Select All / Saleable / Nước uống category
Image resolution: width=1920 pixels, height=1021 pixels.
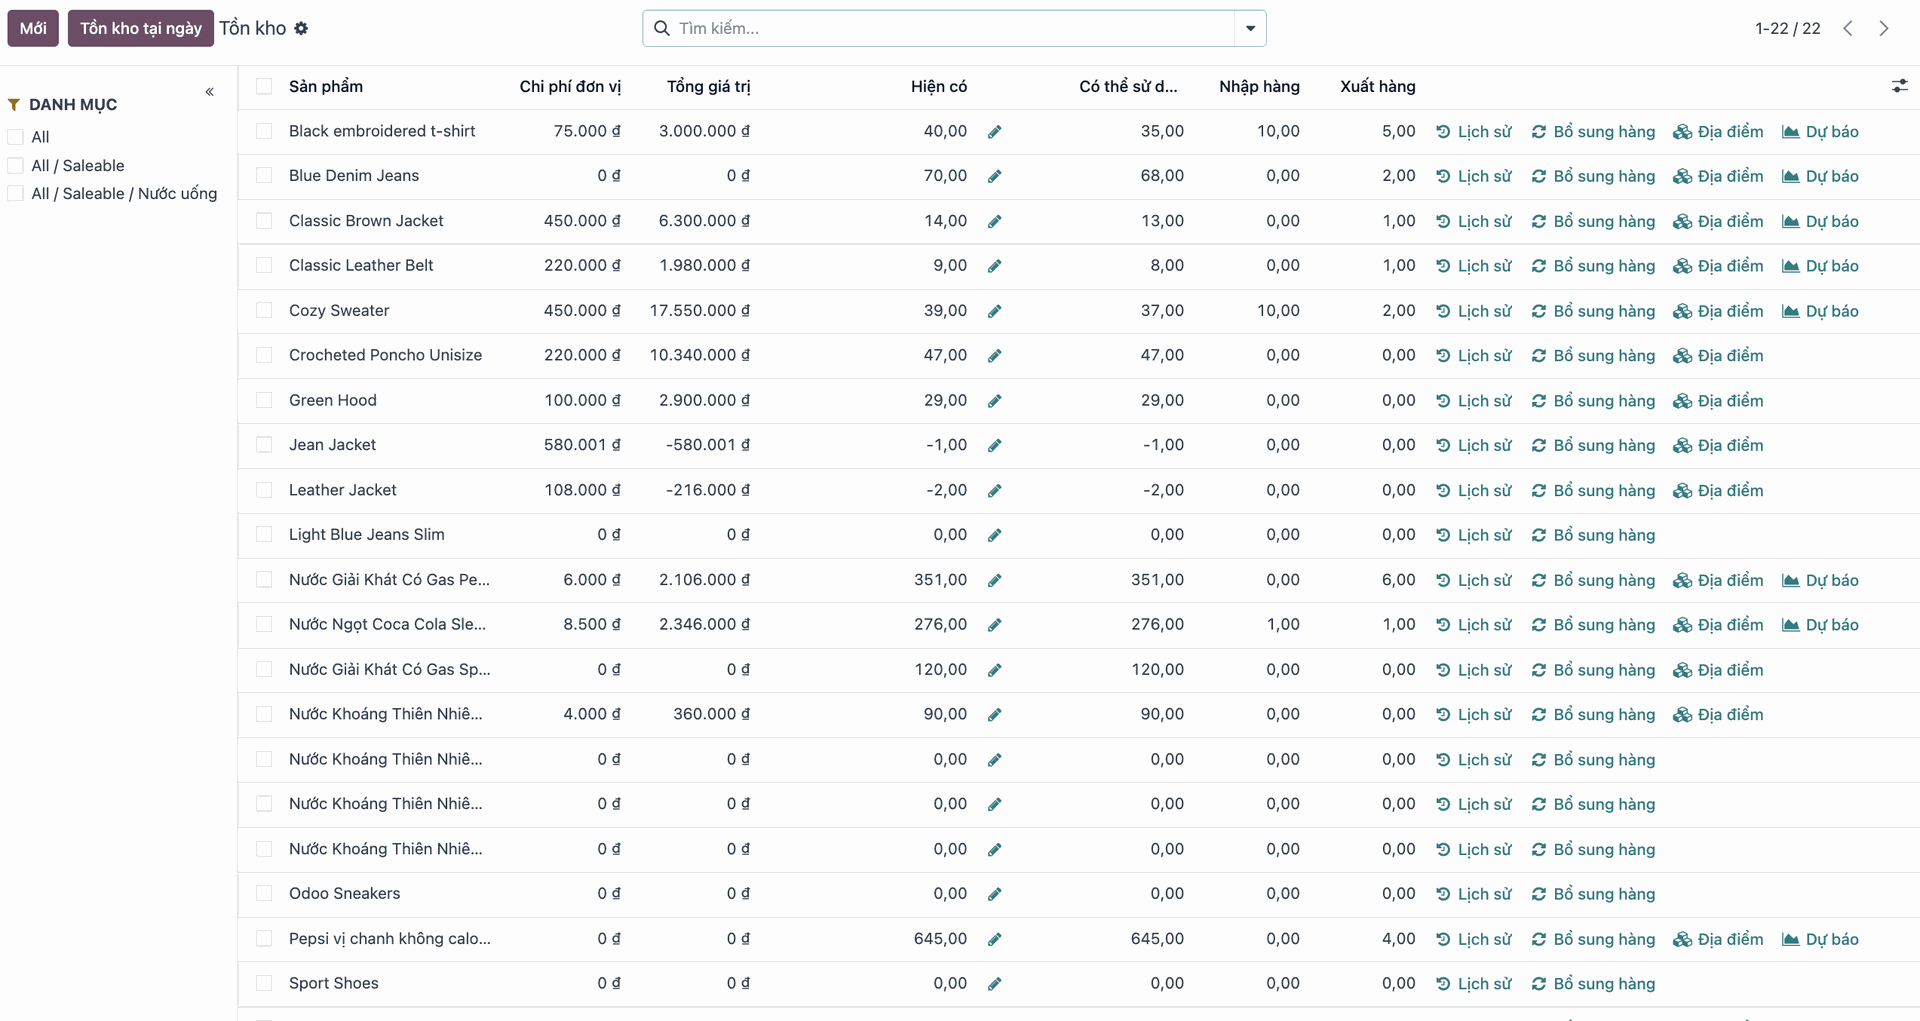click(16, 194)
